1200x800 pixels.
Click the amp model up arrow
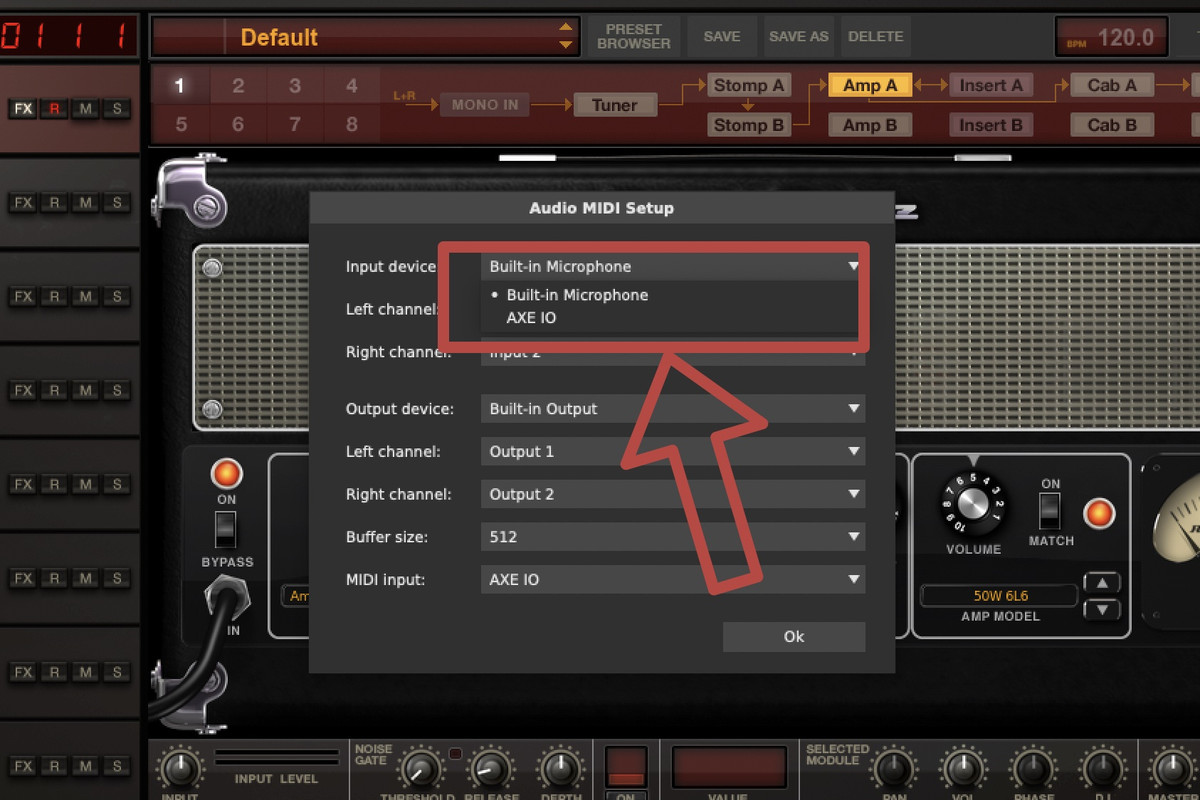(x=1102, y=584)
